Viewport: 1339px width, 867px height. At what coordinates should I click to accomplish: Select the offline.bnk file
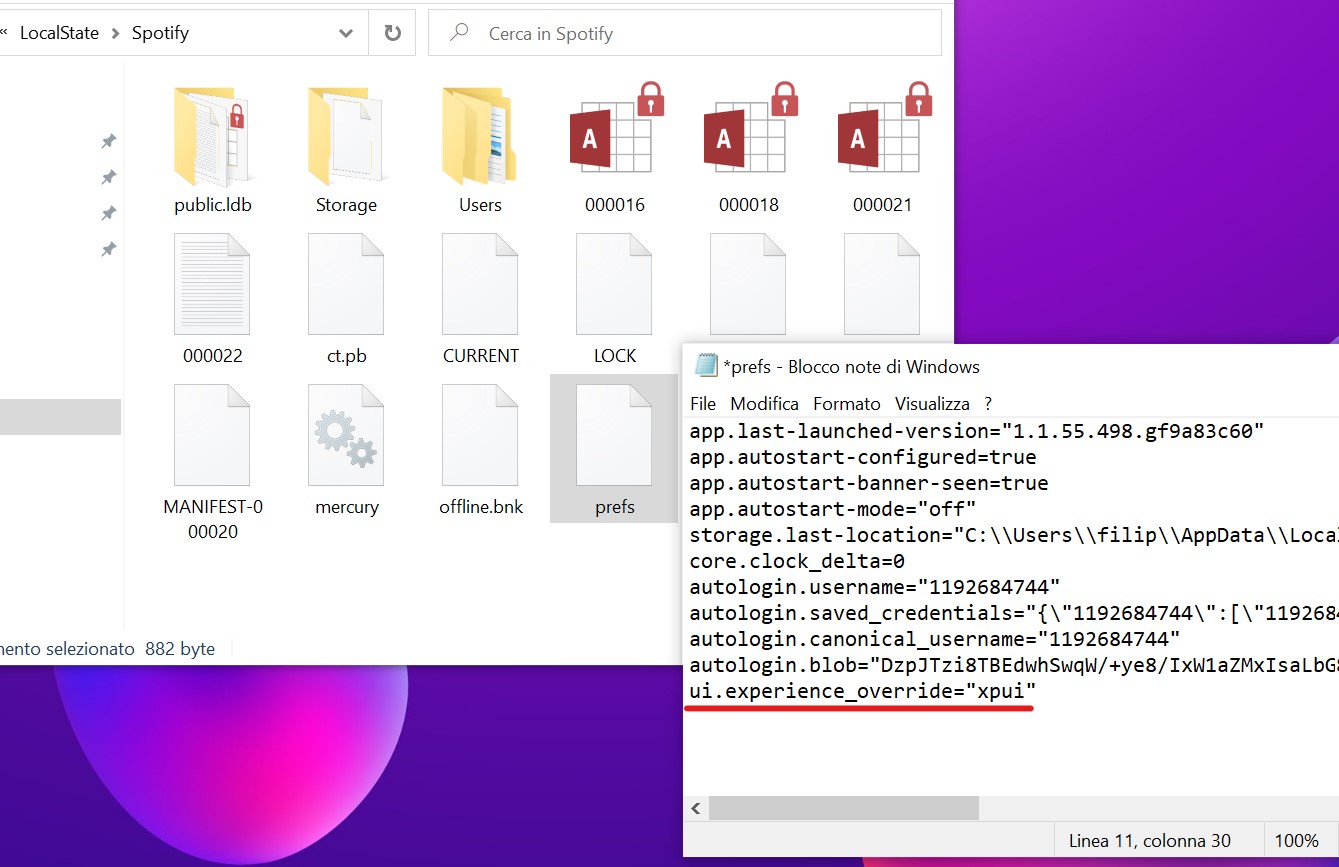[x=480, y=450]
